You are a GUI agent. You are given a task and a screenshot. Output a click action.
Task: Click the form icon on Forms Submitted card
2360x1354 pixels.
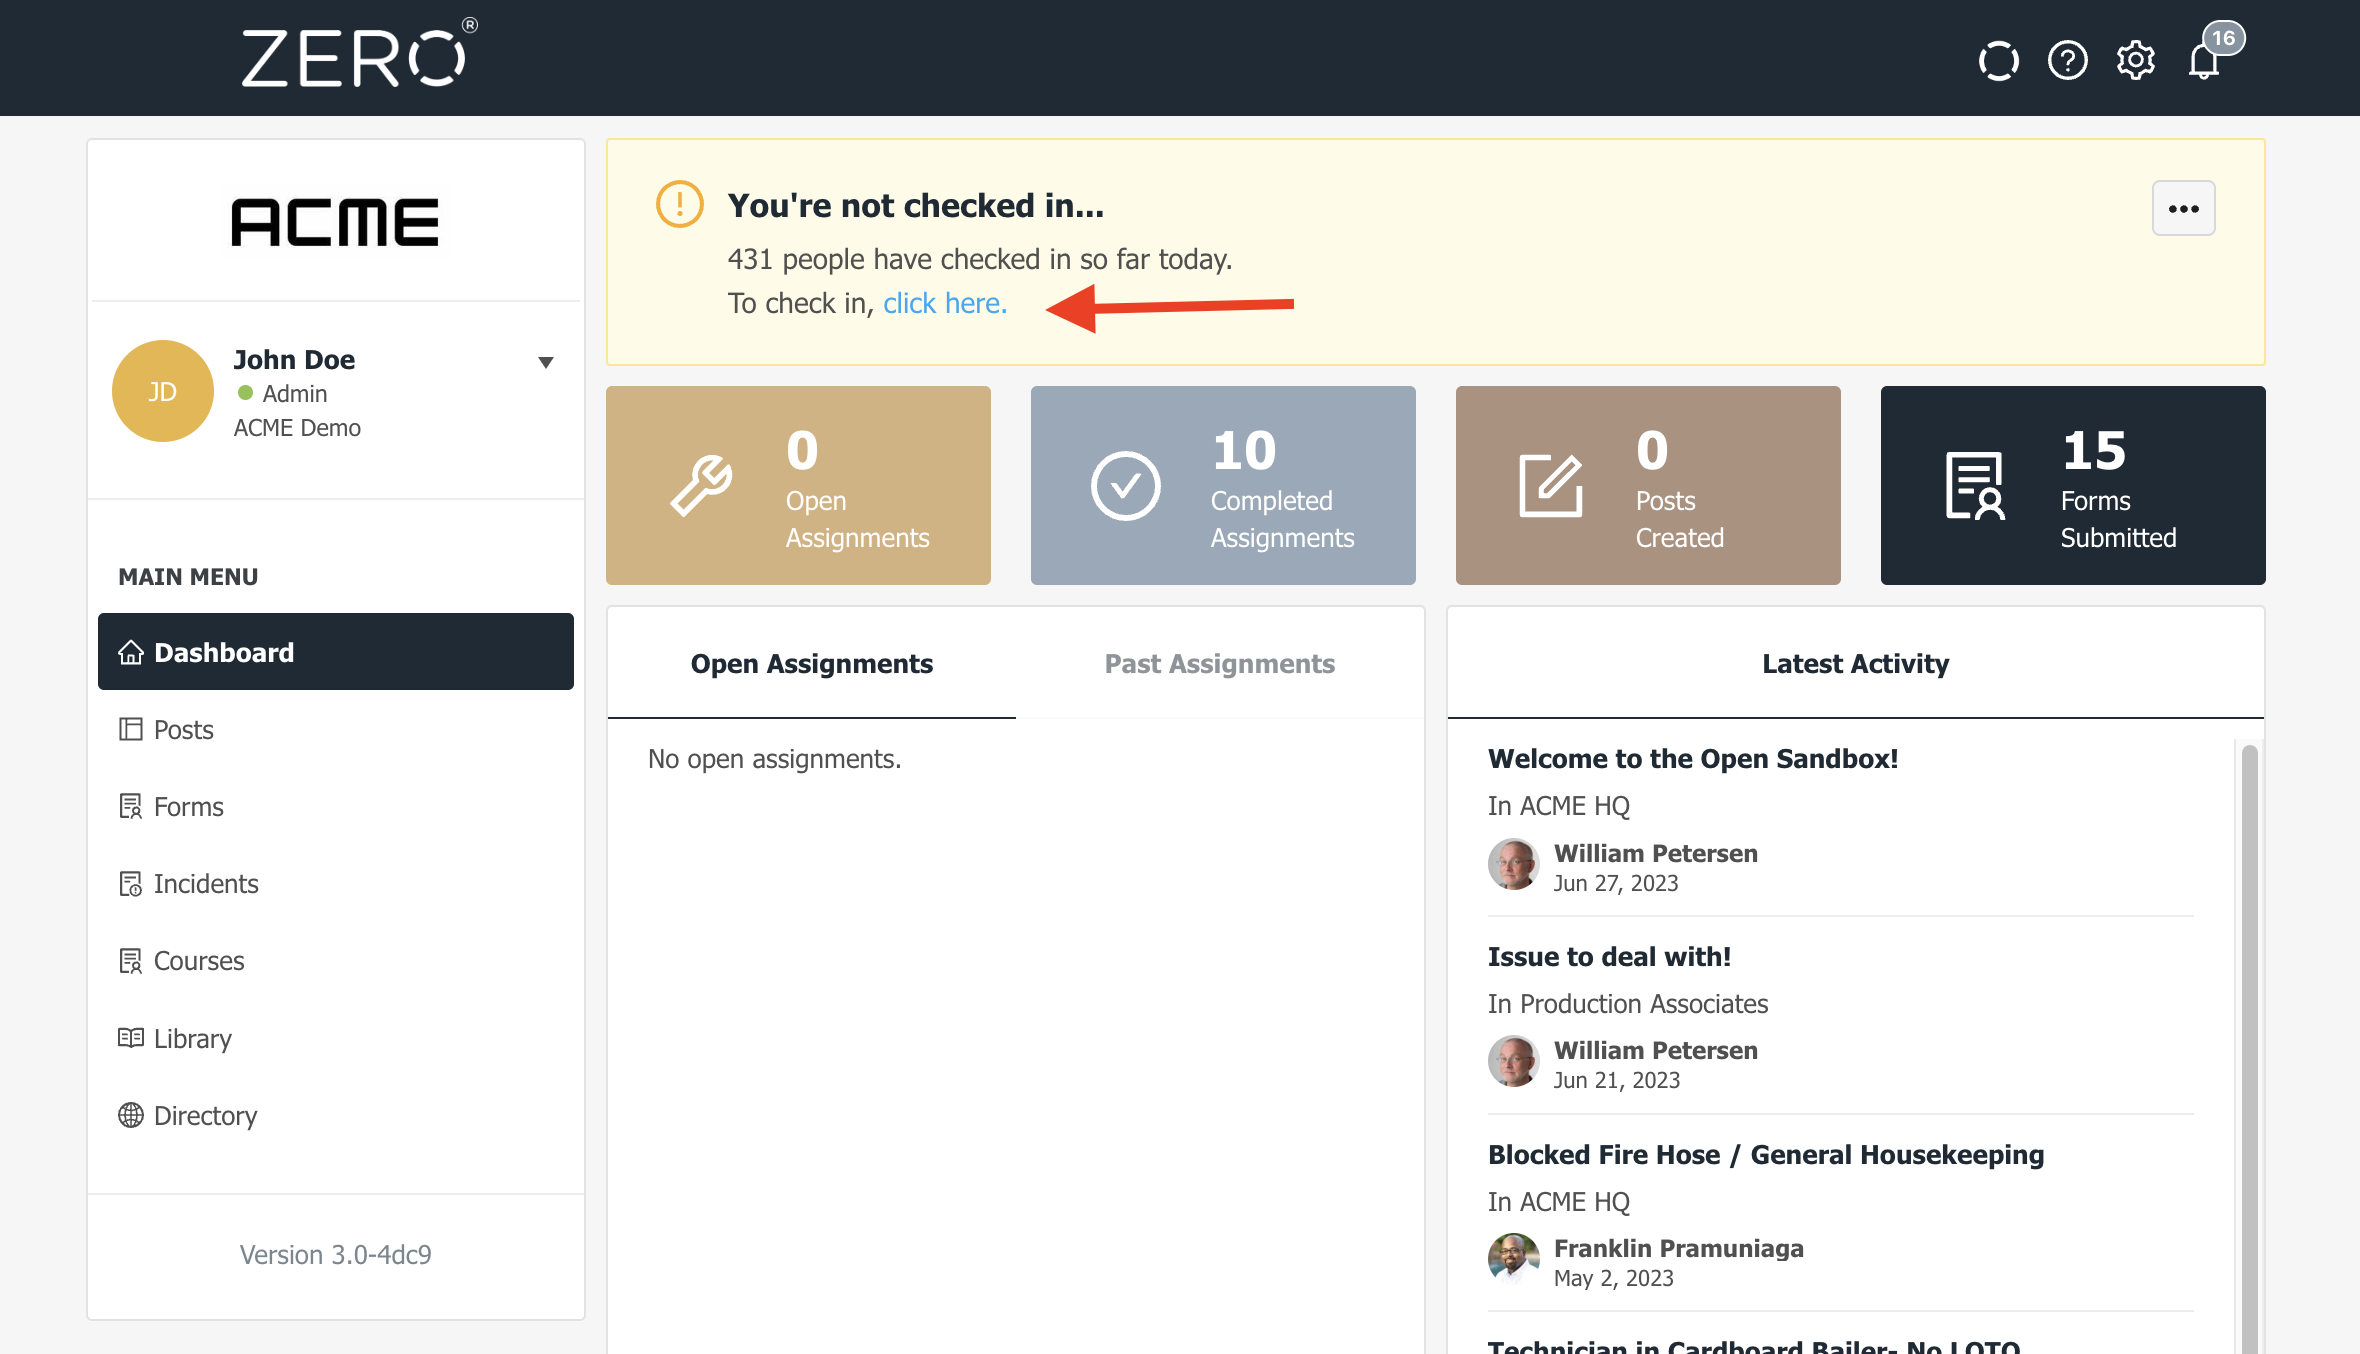pyautogui.click(x=1974, y=486)
